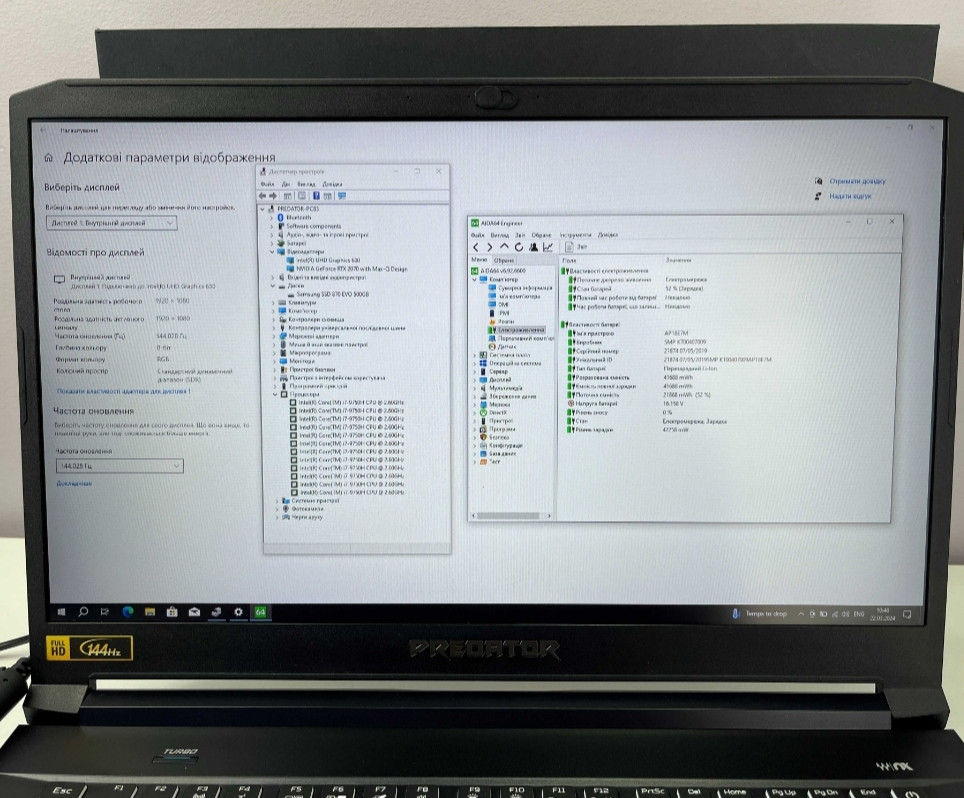Expand the Bluetooth device category

click(273, 217)
